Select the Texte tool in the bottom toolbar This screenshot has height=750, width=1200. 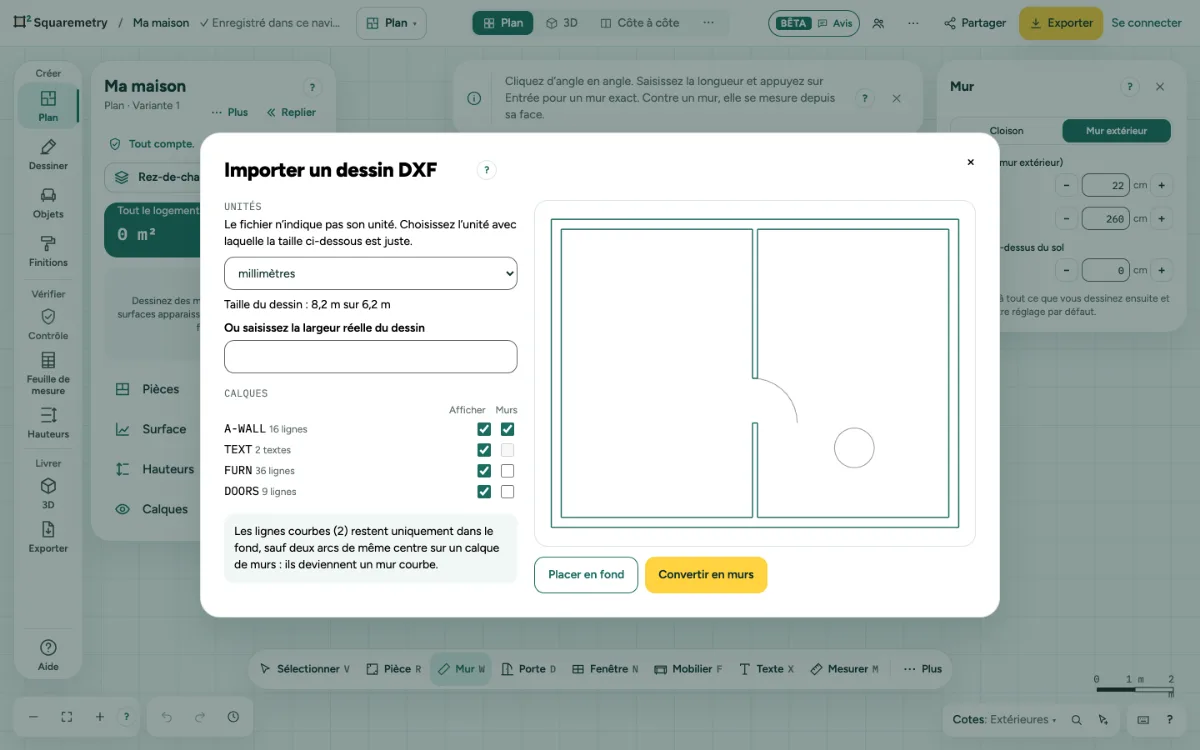(766, 669)
